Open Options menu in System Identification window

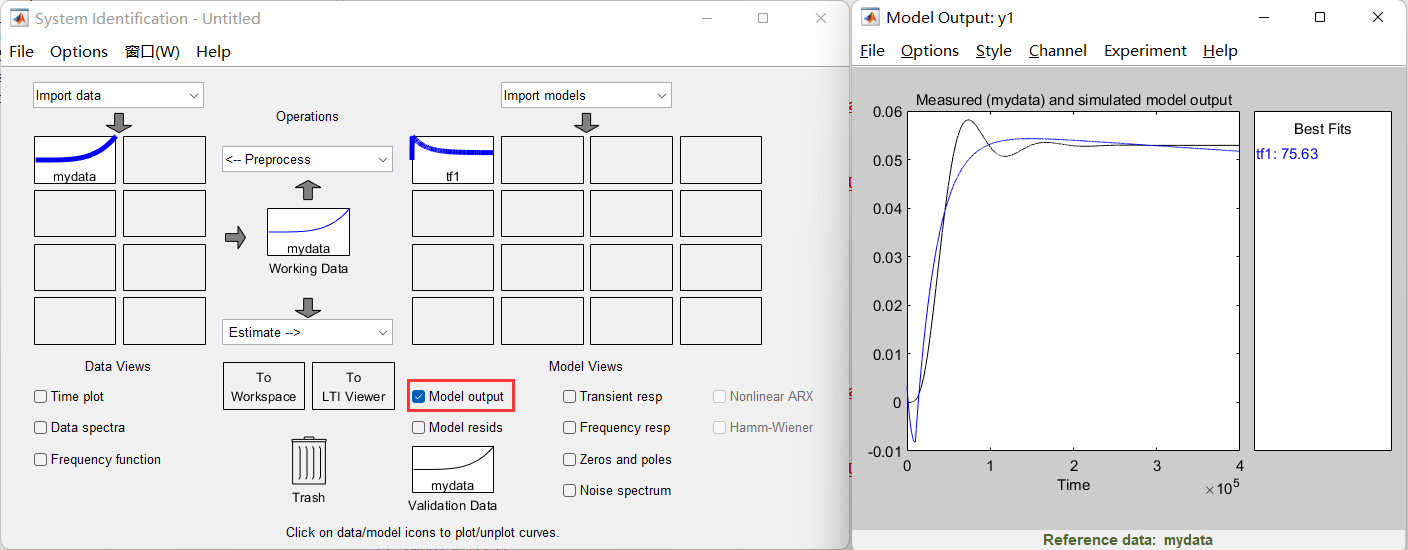[79, 51]
